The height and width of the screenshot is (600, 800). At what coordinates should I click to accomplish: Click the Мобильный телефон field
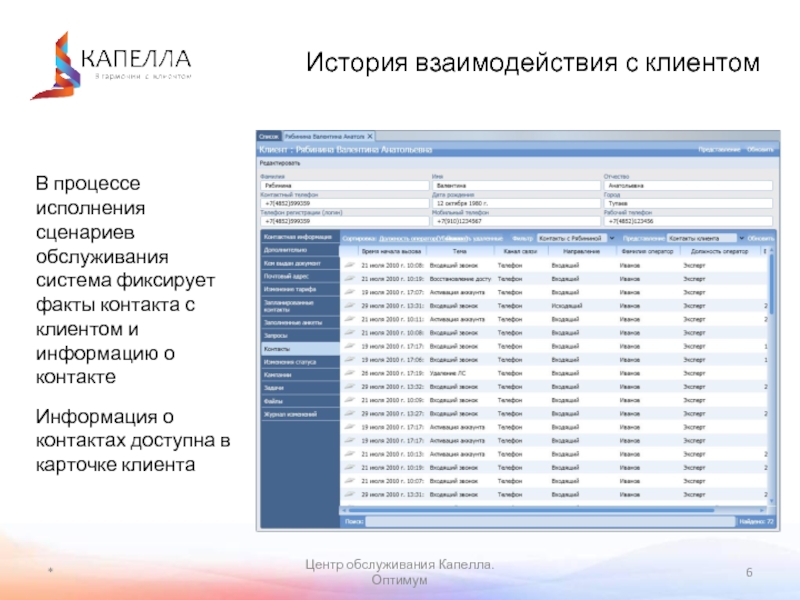tap(516, 221)
